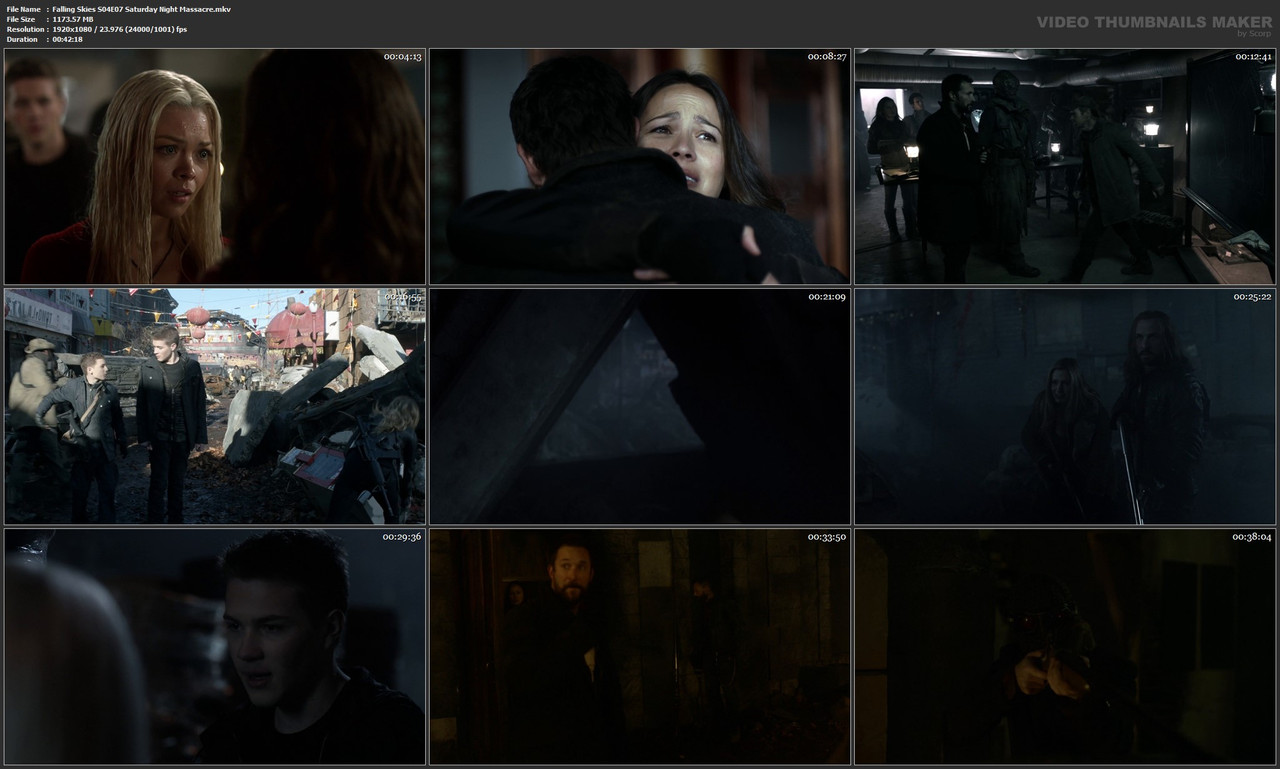Open the thumbnail at 00:29:36
Image resolution: width=1280 pixels, height=769 pixels.
click(215, 647)
